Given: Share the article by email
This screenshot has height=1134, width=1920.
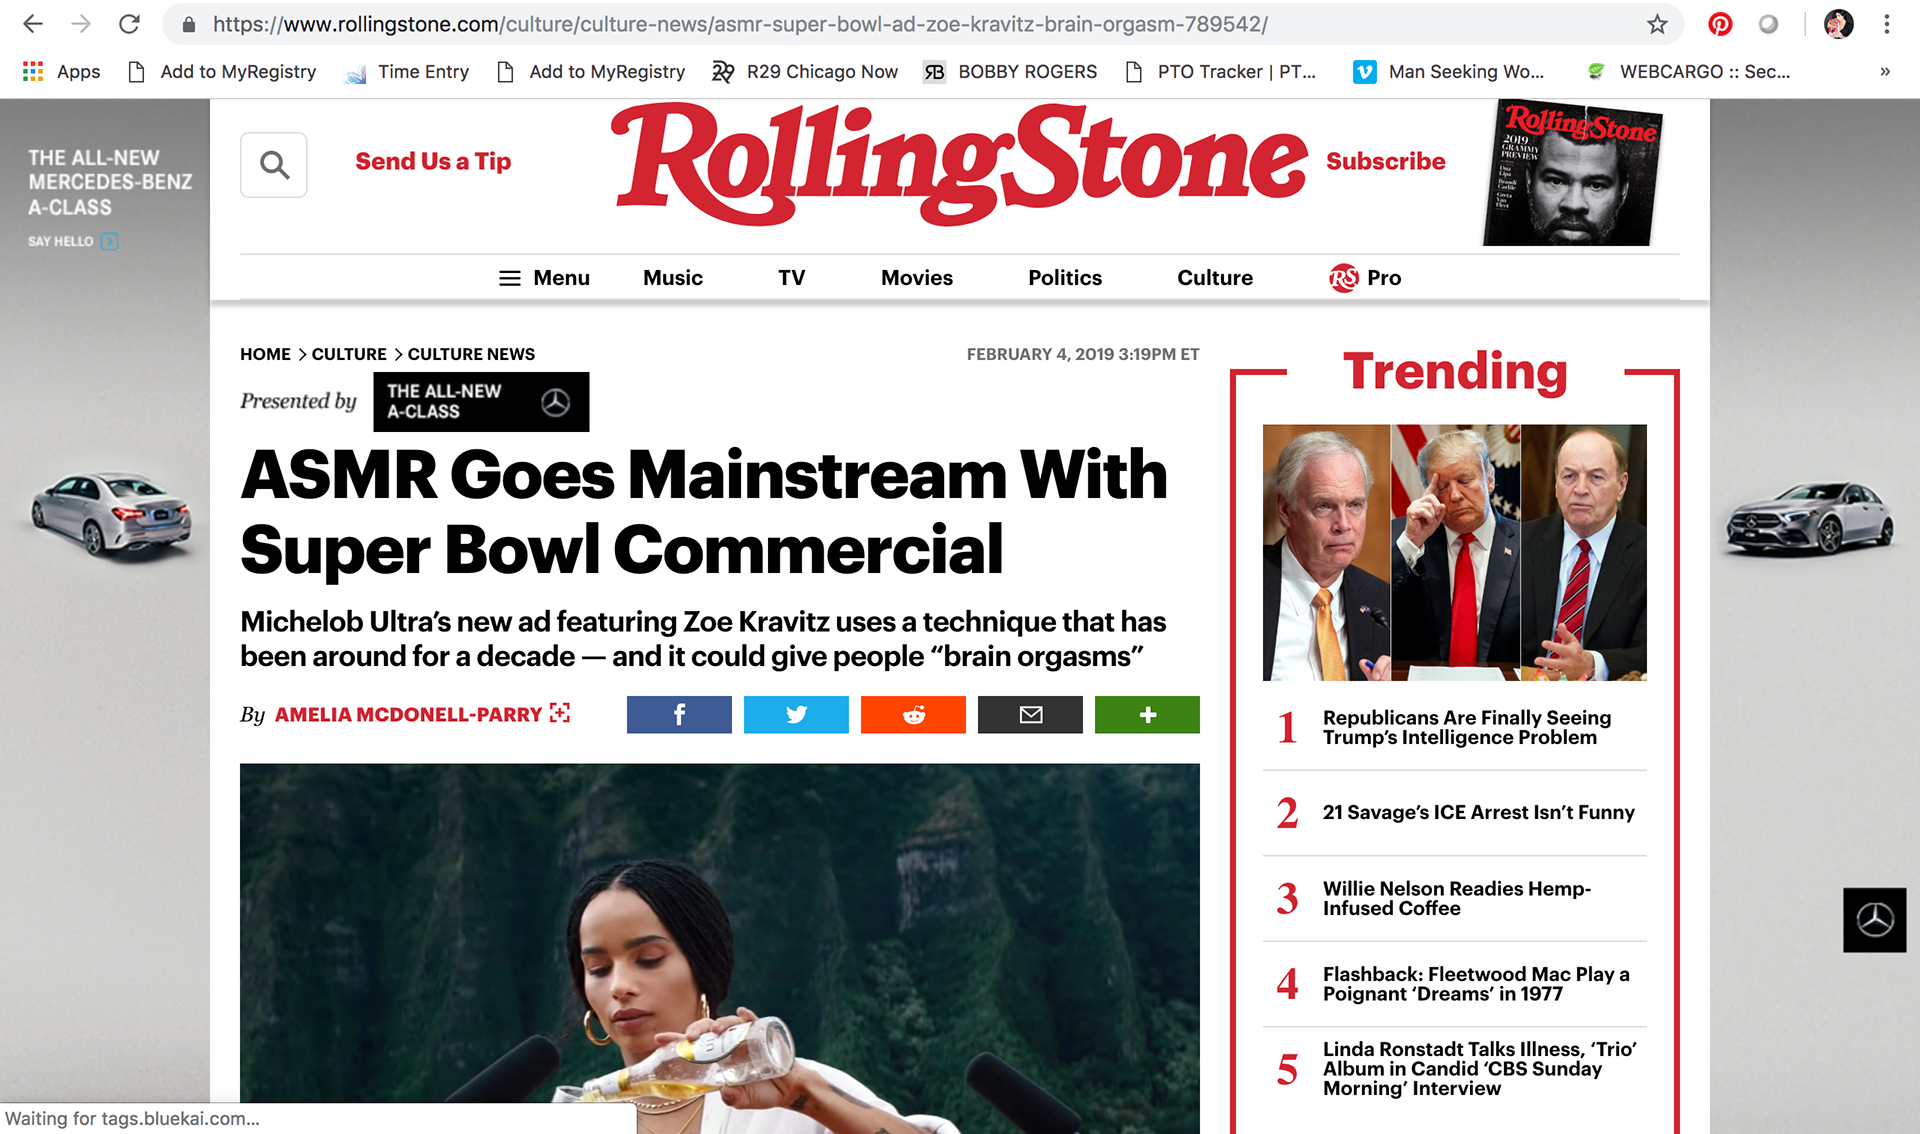Looking at the screenshot, I should pyautogui.click(x=1030, y=715).
